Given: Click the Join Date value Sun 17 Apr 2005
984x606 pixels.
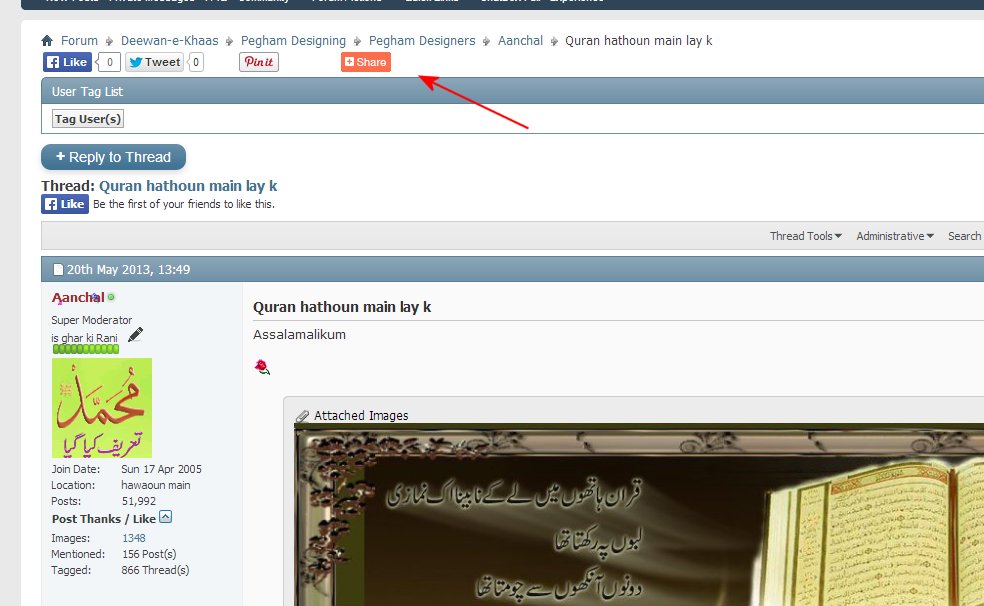Looking at the screenshot, I should [161, 469].
